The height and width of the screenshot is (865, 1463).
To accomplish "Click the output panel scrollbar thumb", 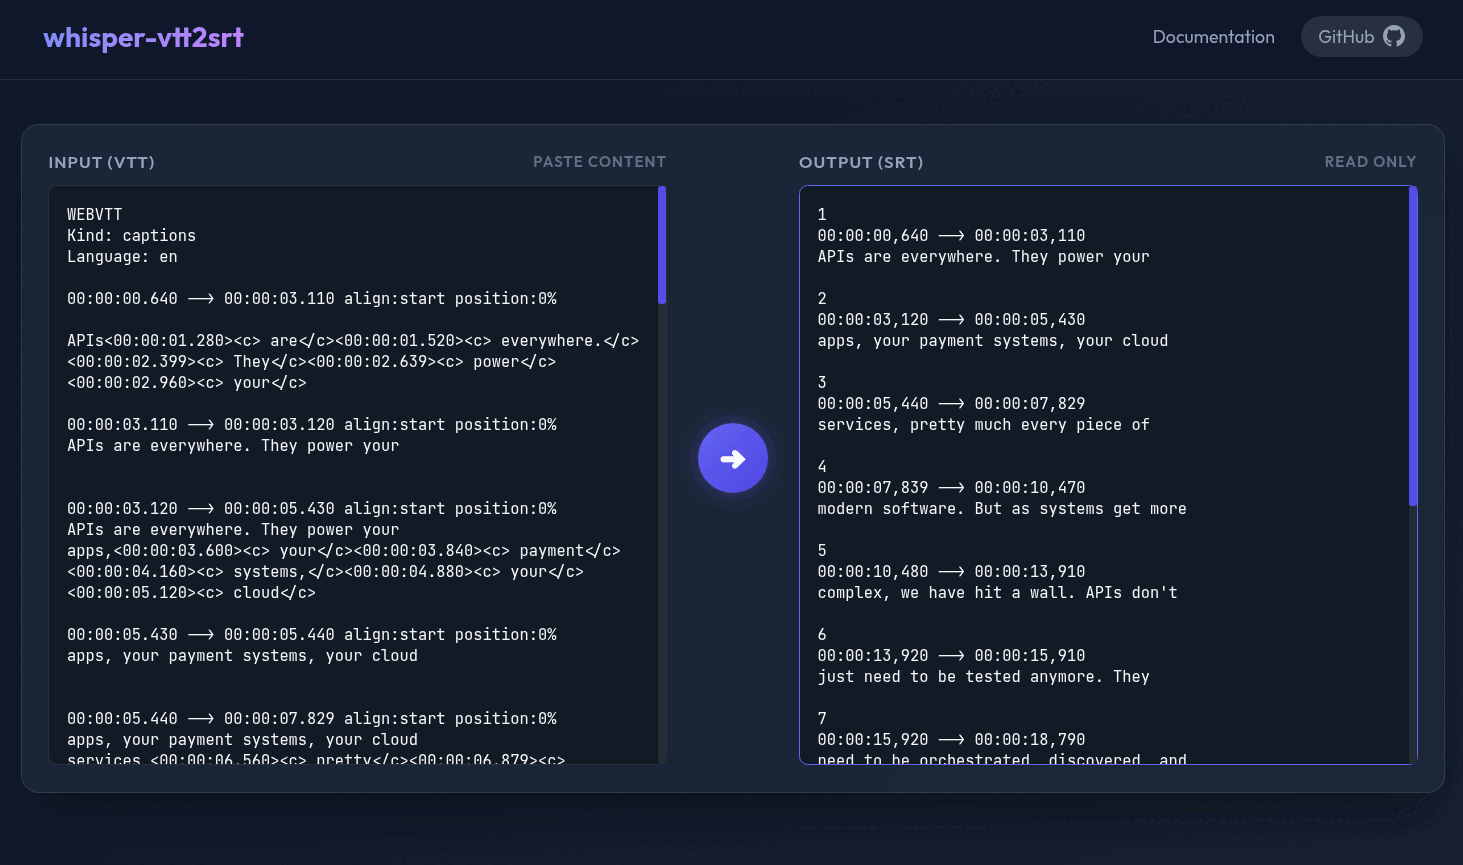I will (x=1413, y=346).
